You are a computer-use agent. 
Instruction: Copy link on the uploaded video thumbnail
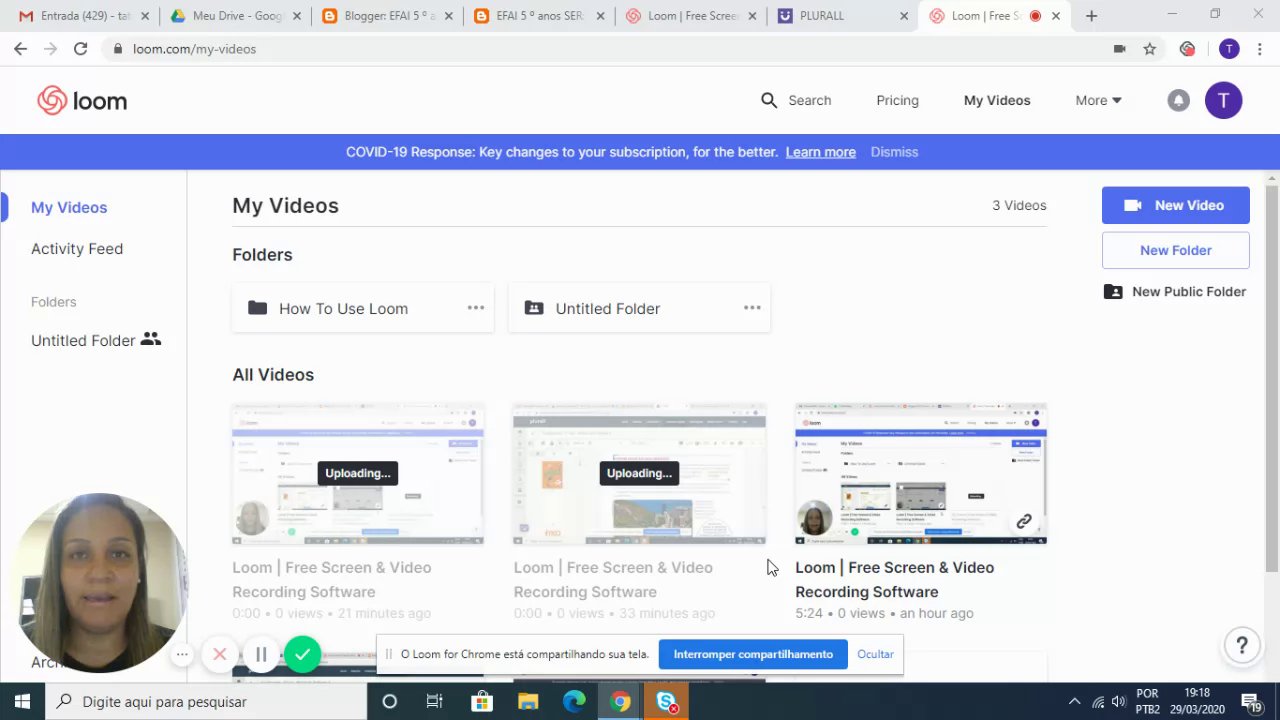(x=1024, y=521)
